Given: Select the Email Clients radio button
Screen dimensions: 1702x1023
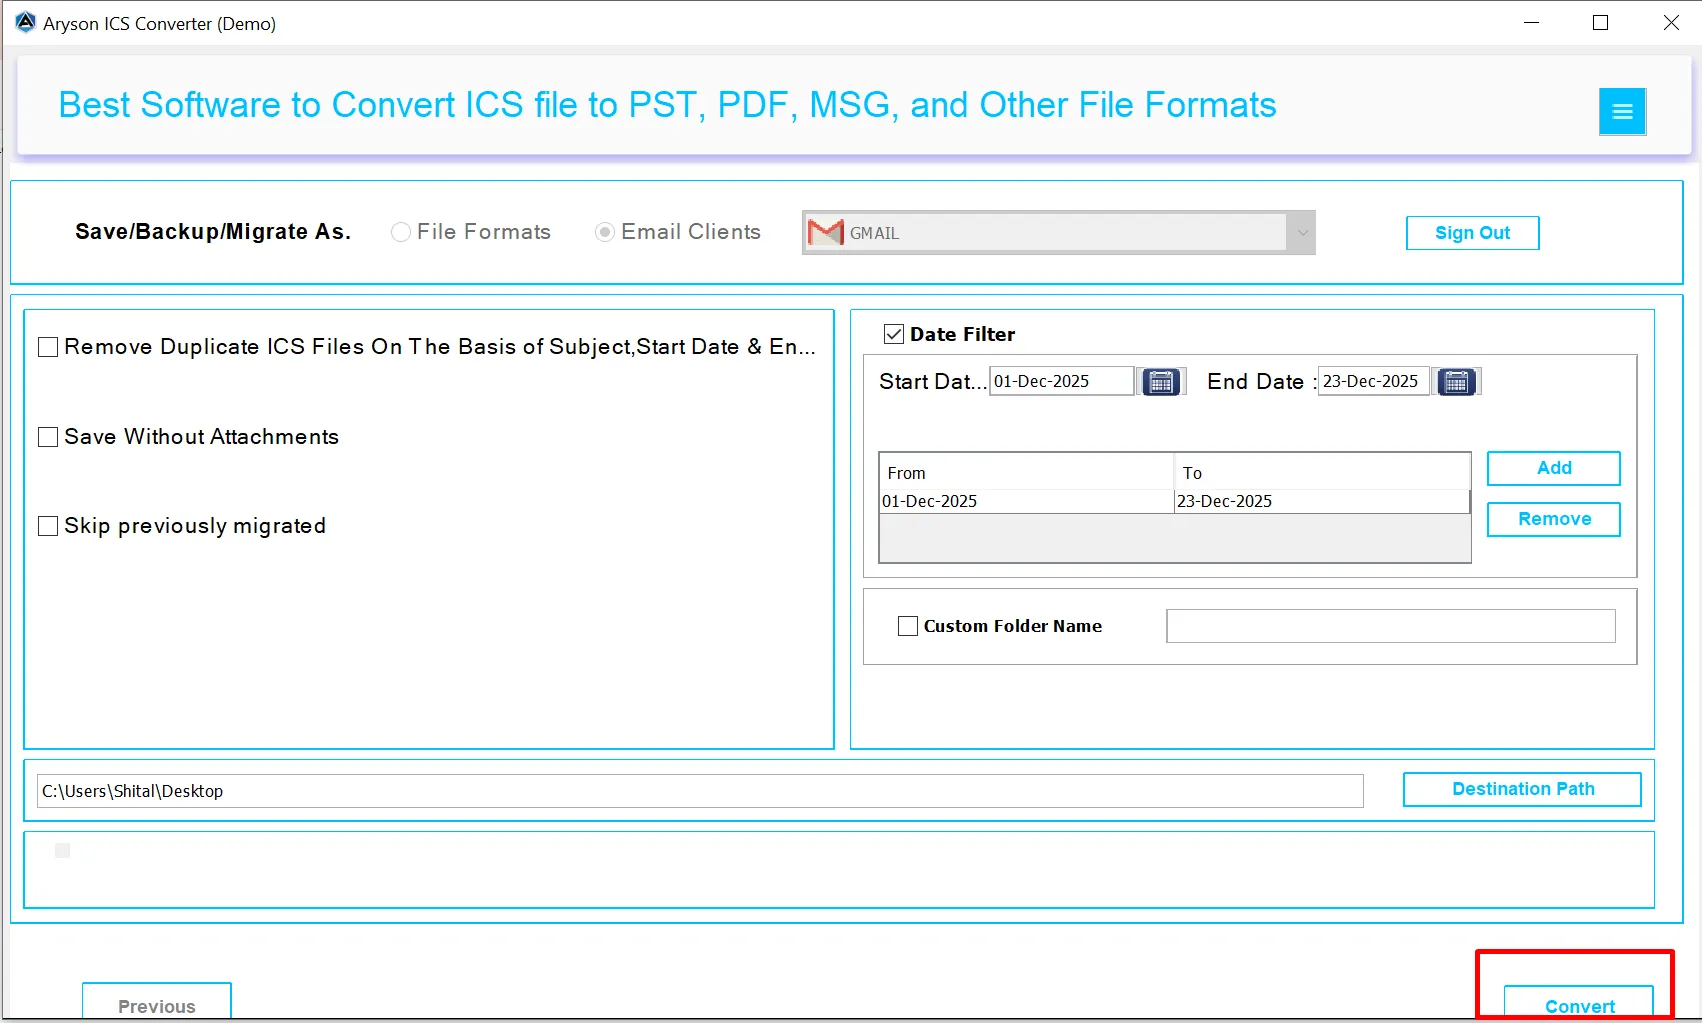Looking at the screenshot, I should click(604, 231).
